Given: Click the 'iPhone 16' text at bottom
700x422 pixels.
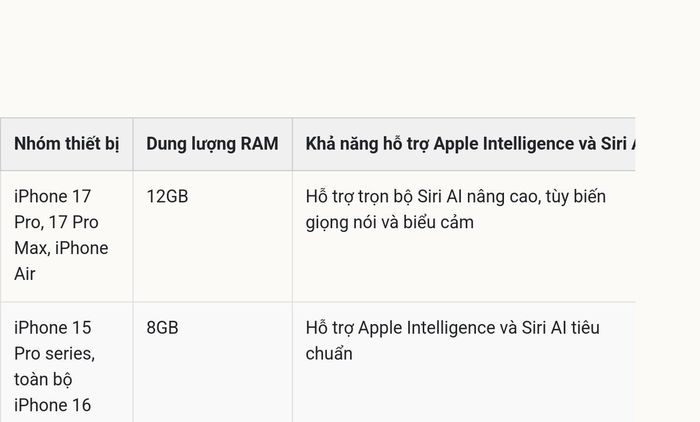Looking at the screenshot, I should click(53, 405).
